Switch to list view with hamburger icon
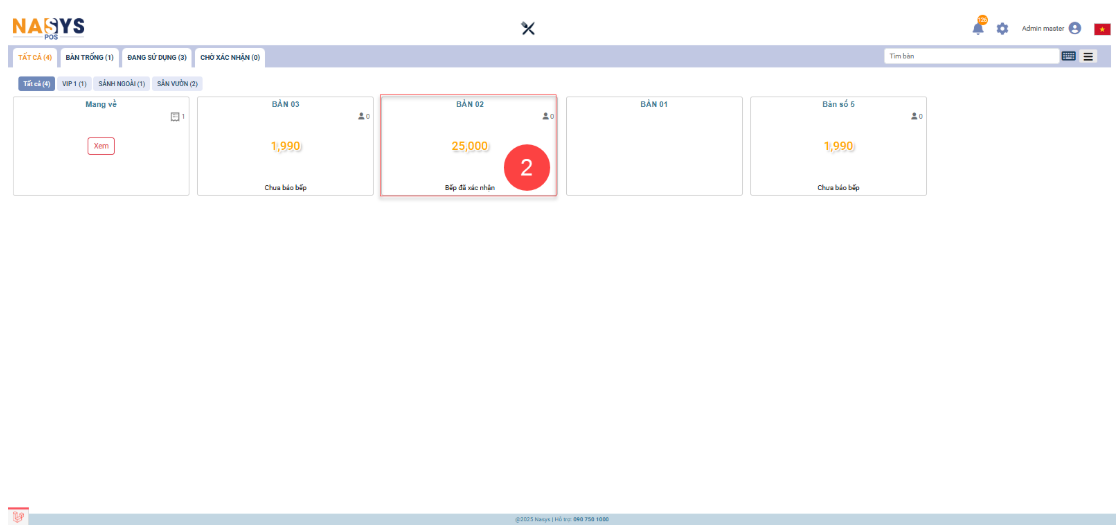The width and height of the screenshot is (1118, 527). click(x=1088, y=56)
